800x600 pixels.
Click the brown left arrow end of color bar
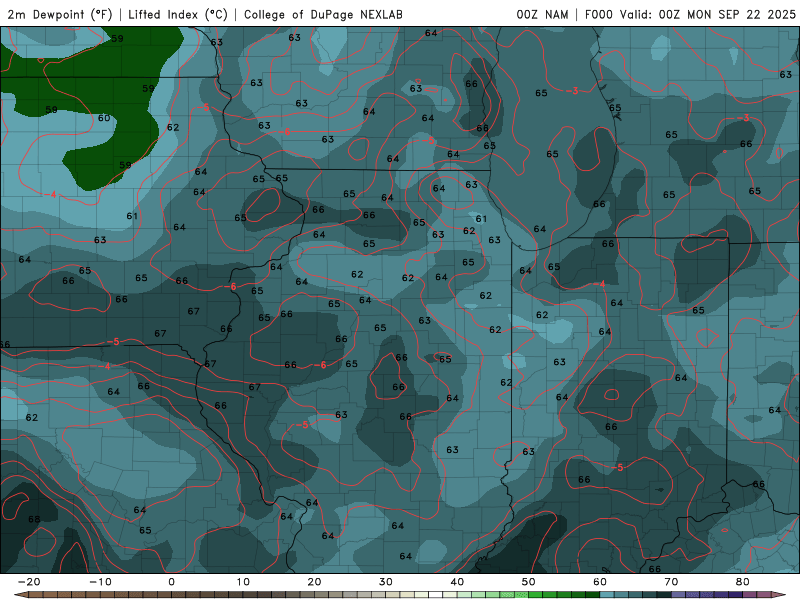point(20,595)
